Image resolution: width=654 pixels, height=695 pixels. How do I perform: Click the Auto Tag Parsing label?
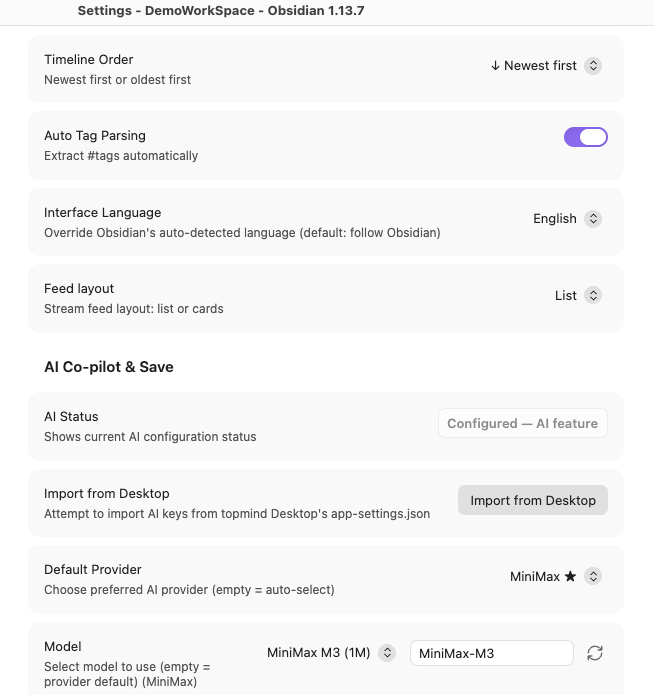click(x=94, y=136)
